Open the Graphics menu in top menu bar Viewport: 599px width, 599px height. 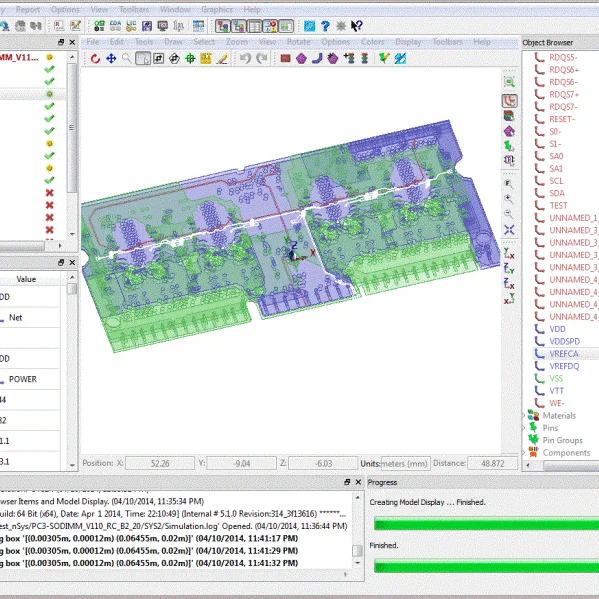(217, 10)
